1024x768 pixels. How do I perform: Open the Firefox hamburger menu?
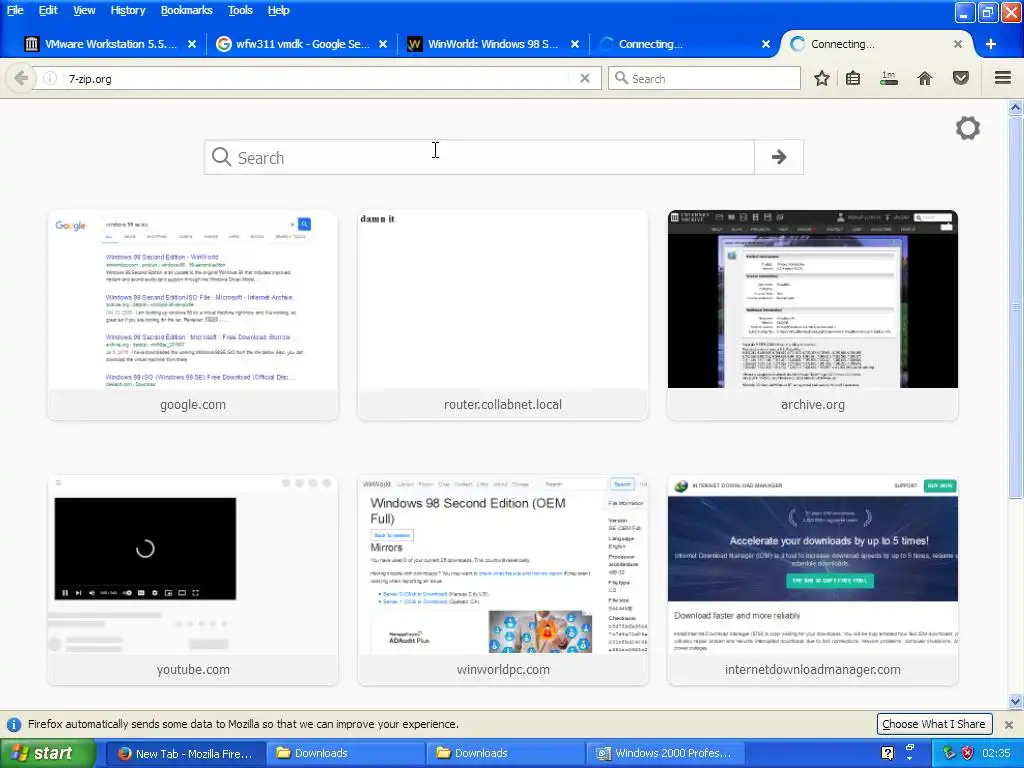pos(1003,78)
